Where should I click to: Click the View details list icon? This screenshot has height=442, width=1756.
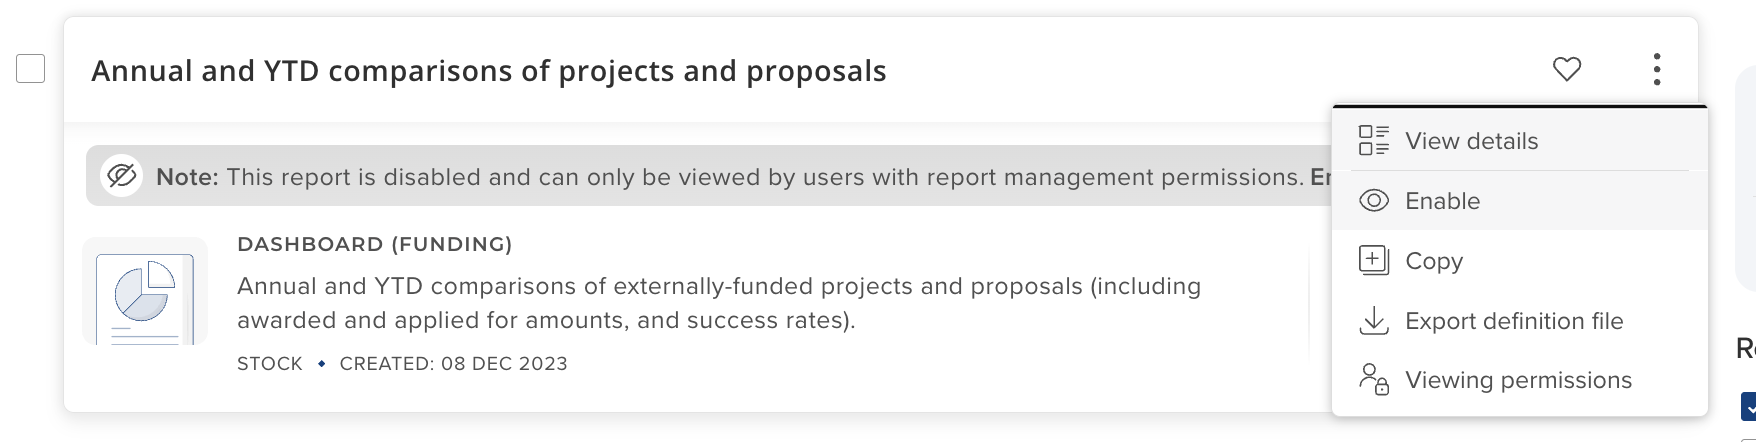[1374, 141]
